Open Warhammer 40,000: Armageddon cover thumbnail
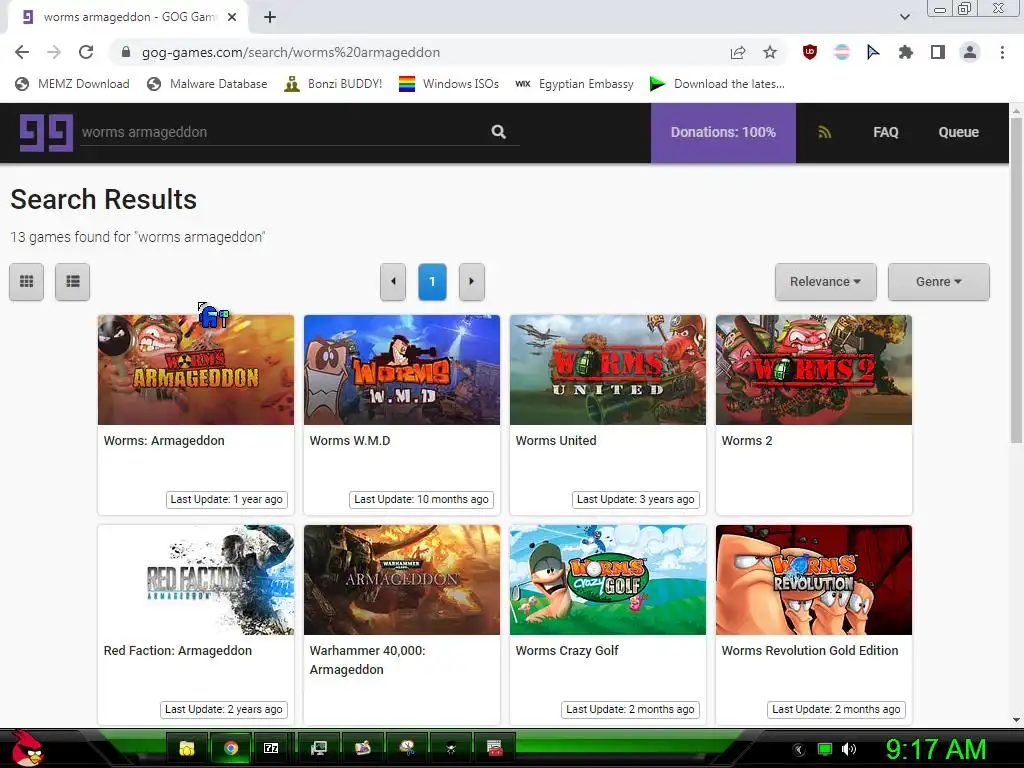1024x768 pixels. click(x=402, y=580)
